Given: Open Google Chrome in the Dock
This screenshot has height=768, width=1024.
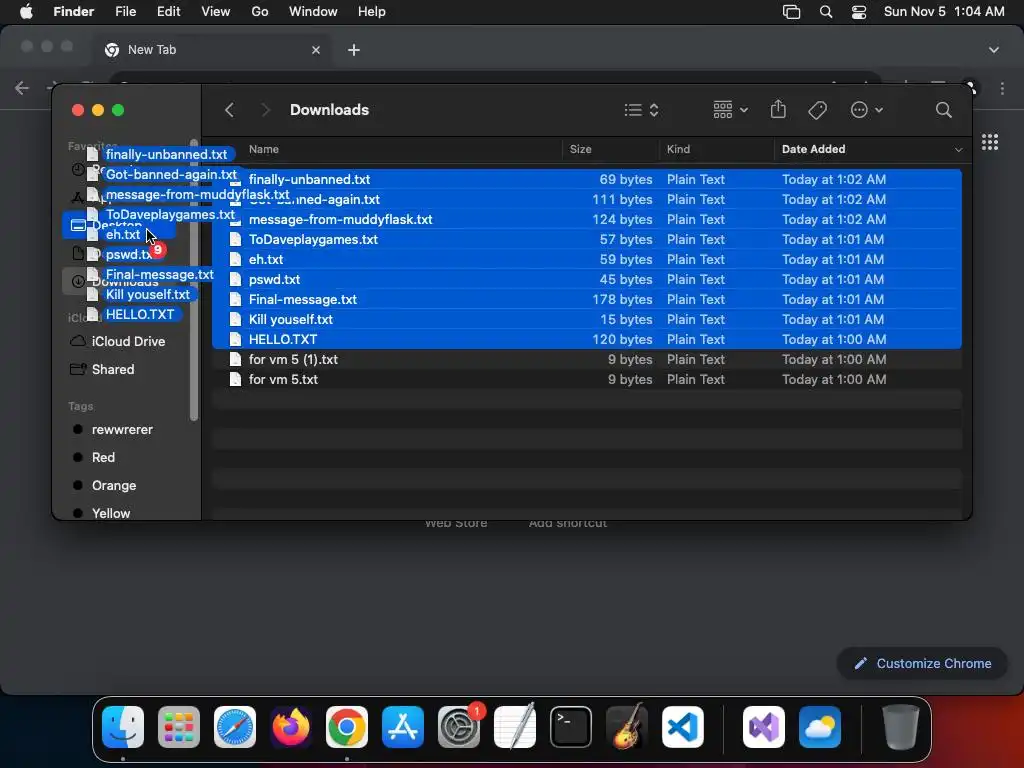Looking at the screenshot, I should coord(347,727).
